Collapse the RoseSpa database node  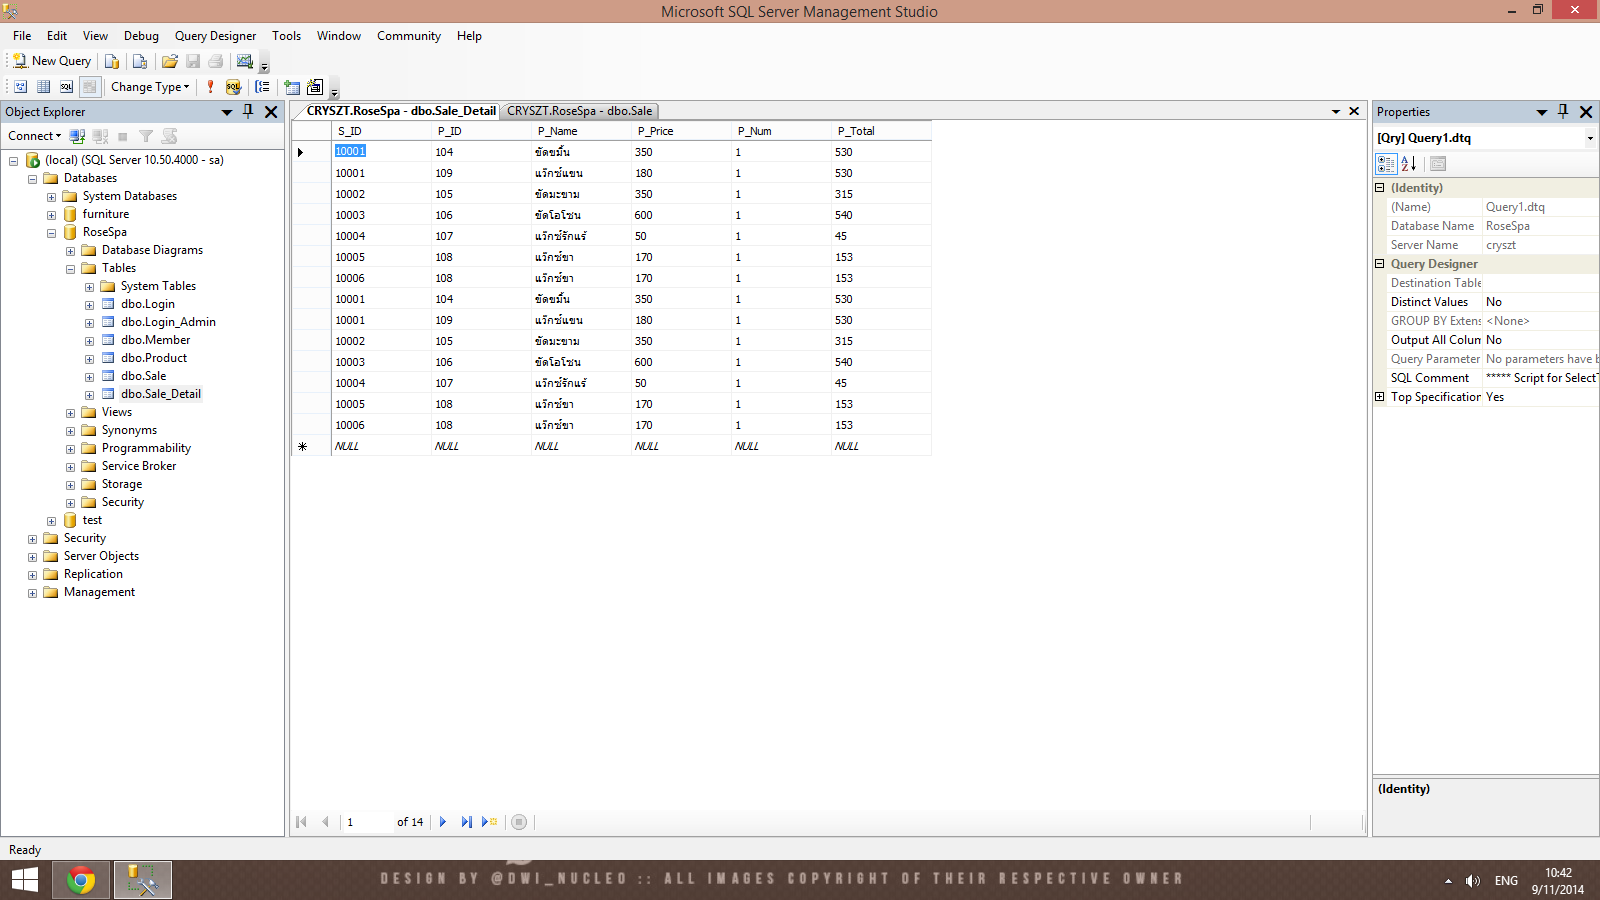pos(51,233)
